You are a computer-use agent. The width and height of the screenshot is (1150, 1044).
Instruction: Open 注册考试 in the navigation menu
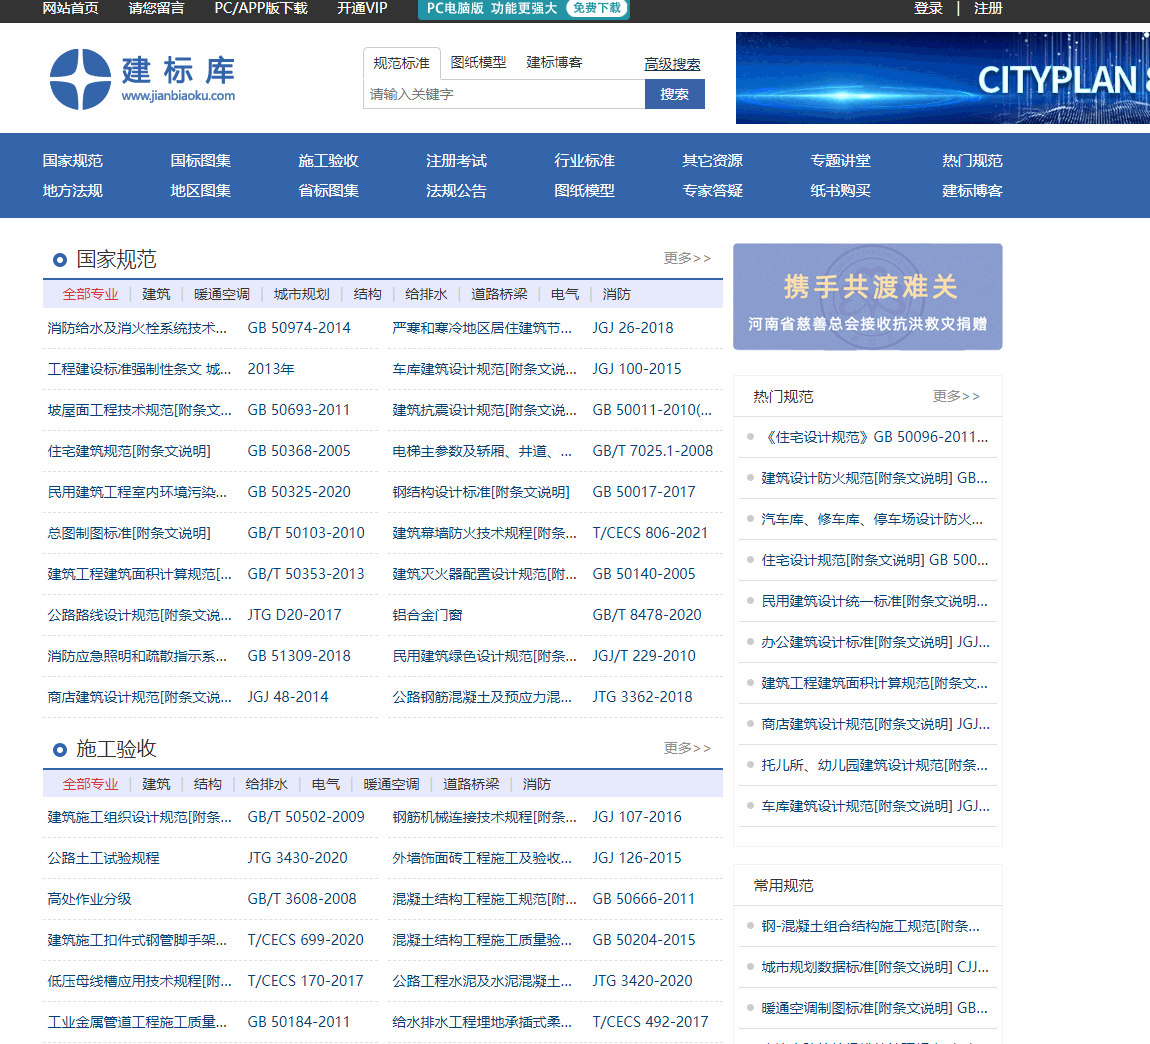tap(456, 161)
